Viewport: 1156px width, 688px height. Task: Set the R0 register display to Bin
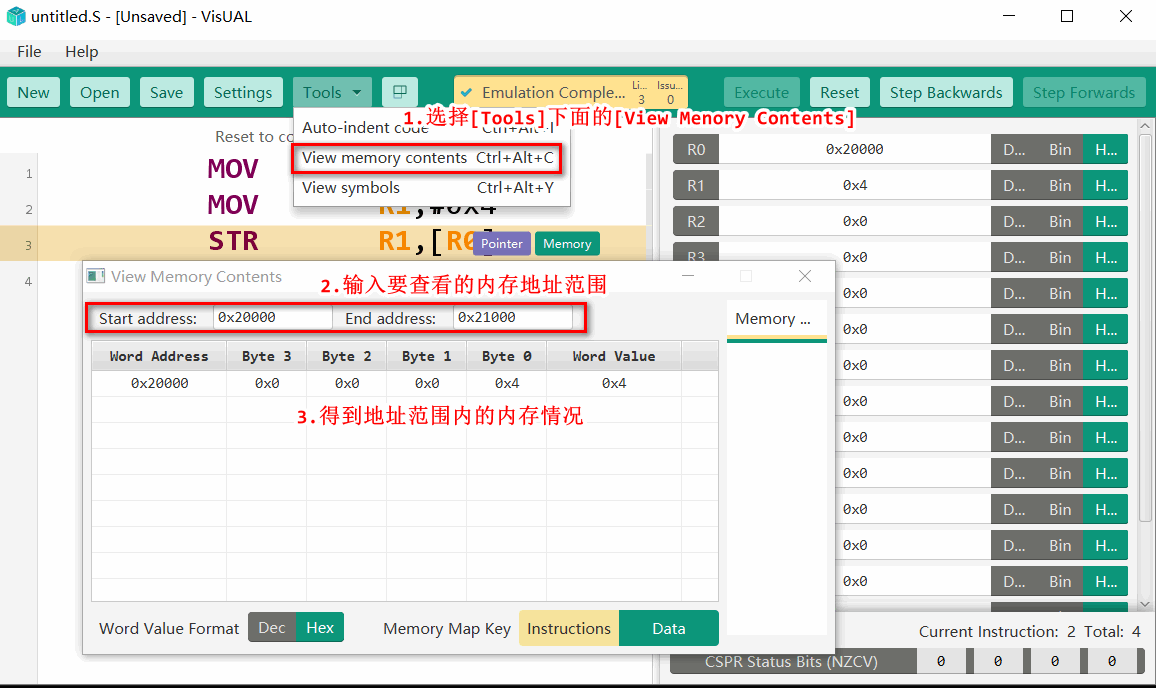pyautogui.click(x=1059, y=150)
